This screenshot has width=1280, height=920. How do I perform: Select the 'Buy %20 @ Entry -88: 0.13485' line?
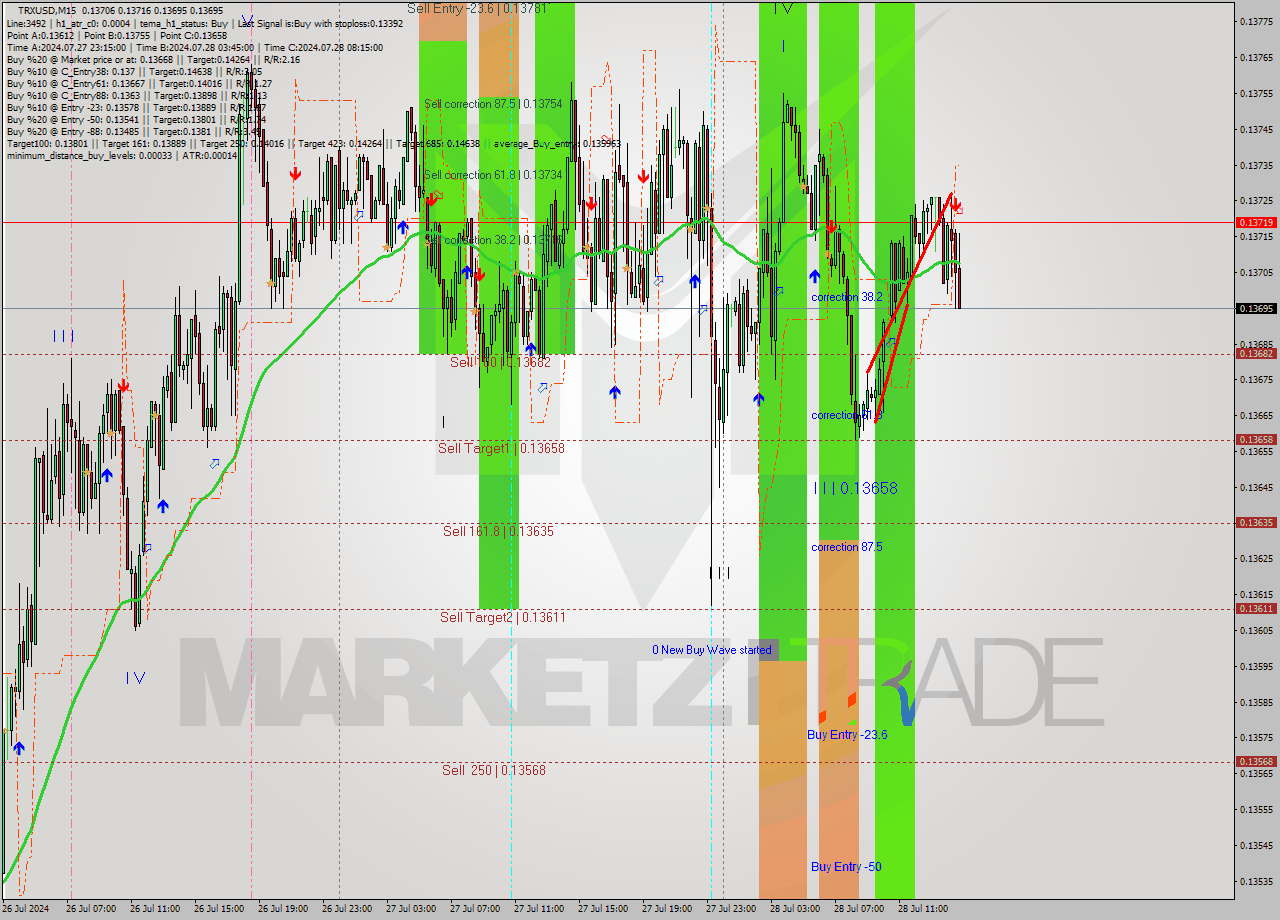(135, 131)
